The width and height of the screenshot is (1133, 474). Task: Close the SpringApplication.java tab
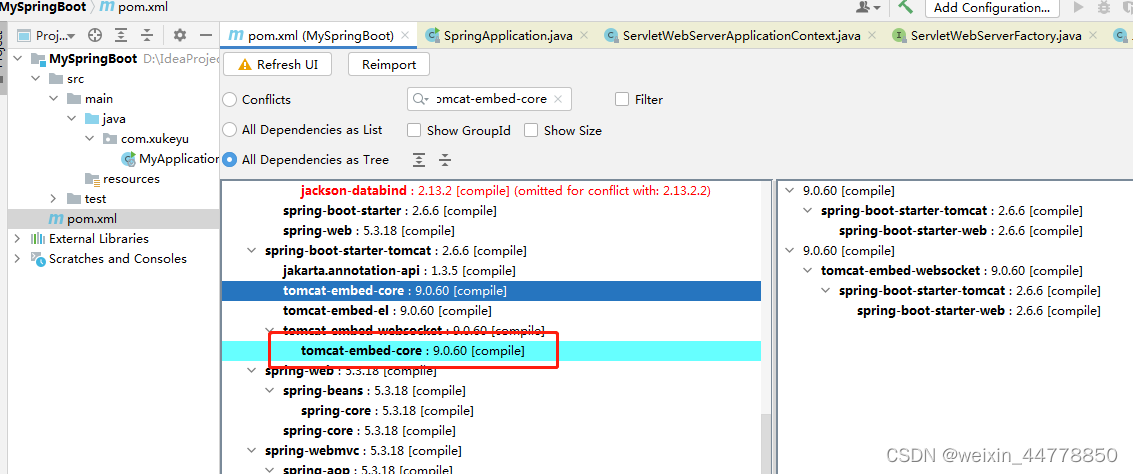[584, 35]
